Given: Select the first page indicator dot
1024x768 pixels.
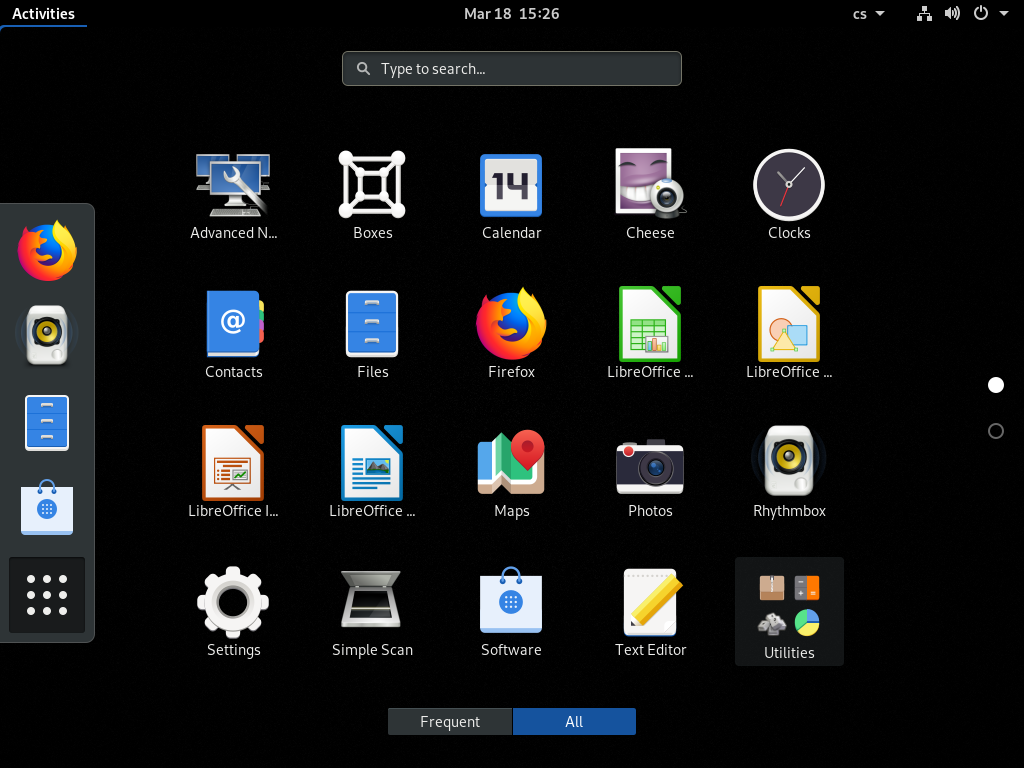Looking at the screenshot, I should (x=995, y=385).
